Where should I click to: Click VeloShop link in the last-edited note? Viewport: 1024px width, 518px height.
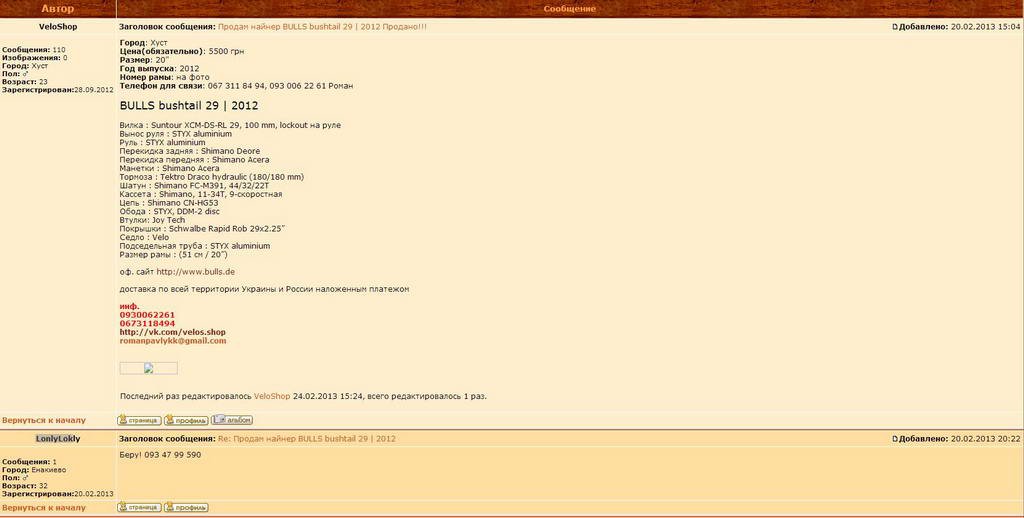coord(271,397)
